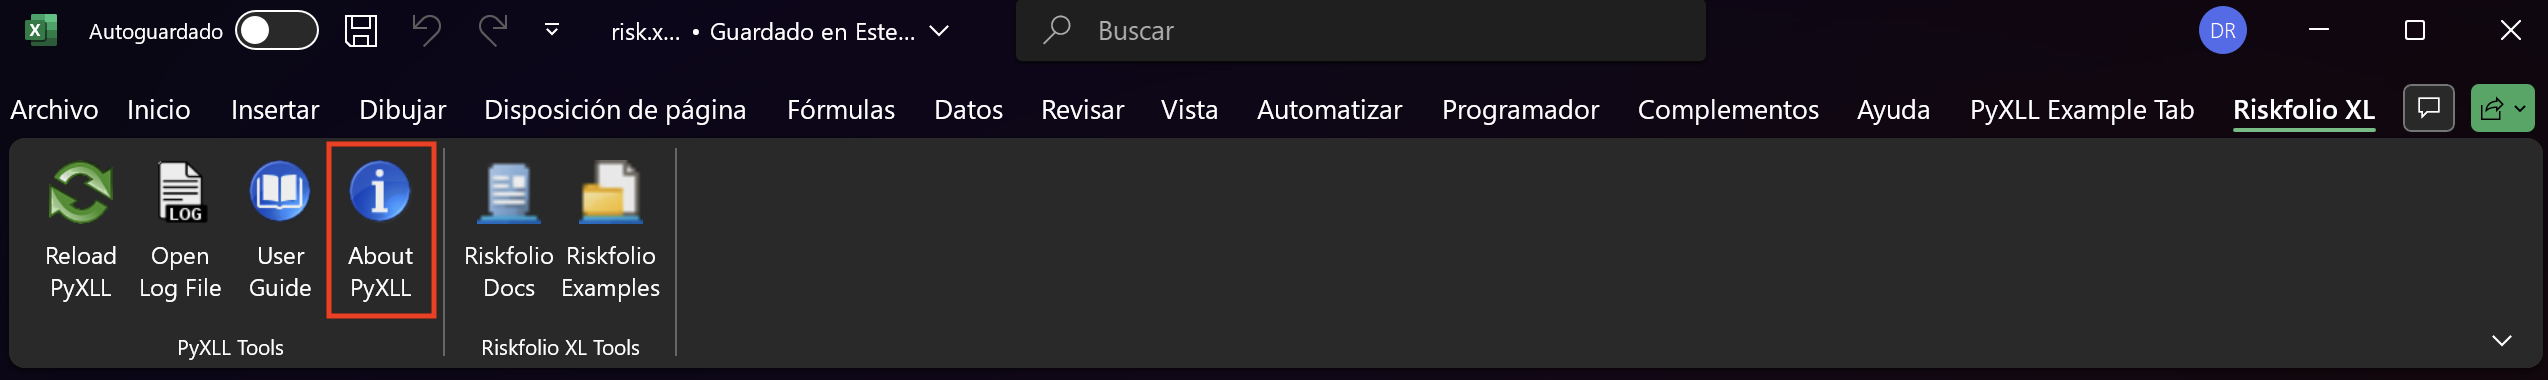Viewport: 2548px width, 380px height.
Task: Open the PyXLL log file
Action: pos(180,232)
